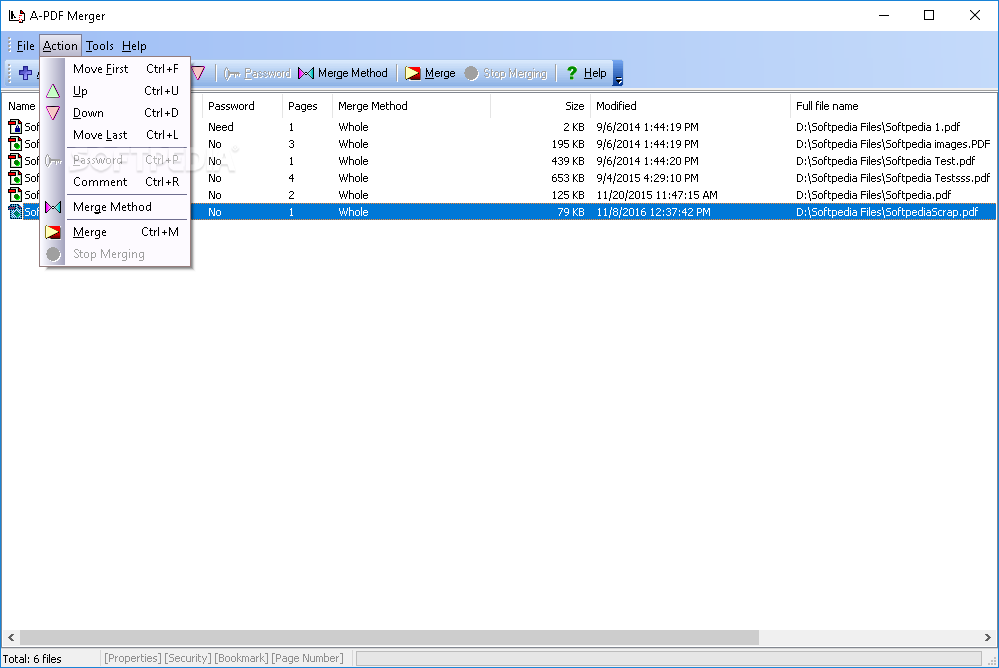This screenshot has height=668, width=999.
Task: Click the Merge Method bowtie icon in toolbar
Action: click(x=306, y=73)
